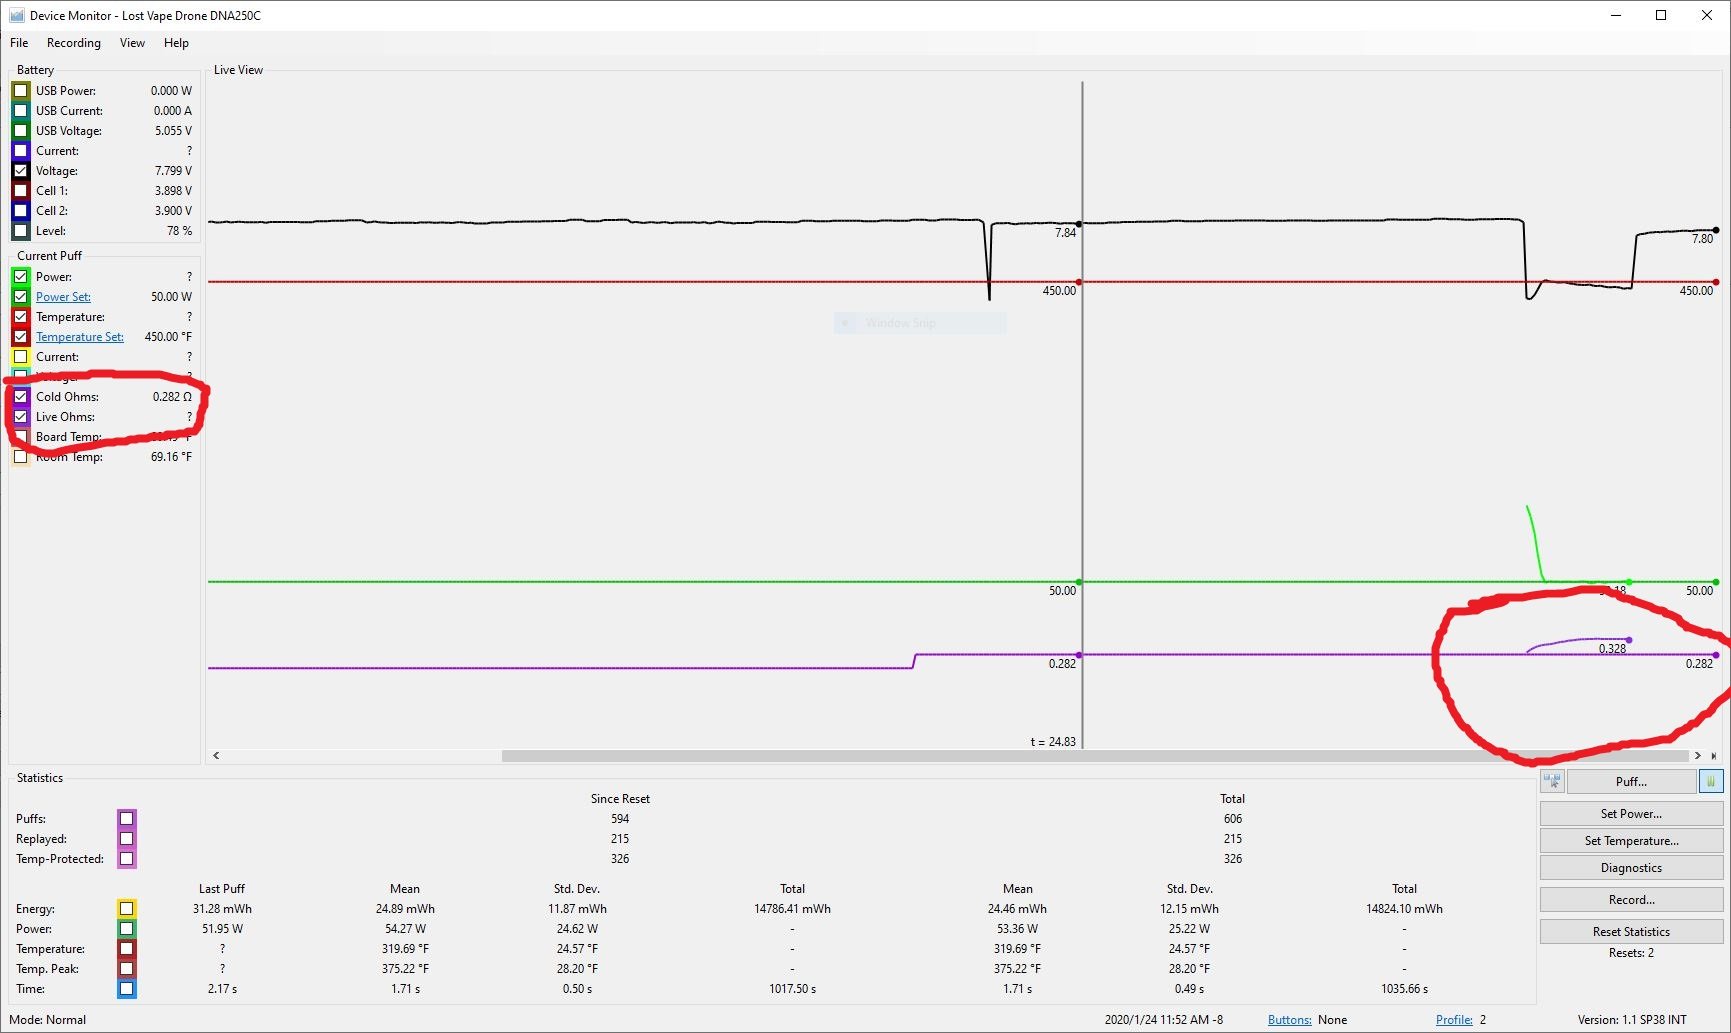
Task: Click the Device Monitor app icon in title bar
Action: [16, 15]
